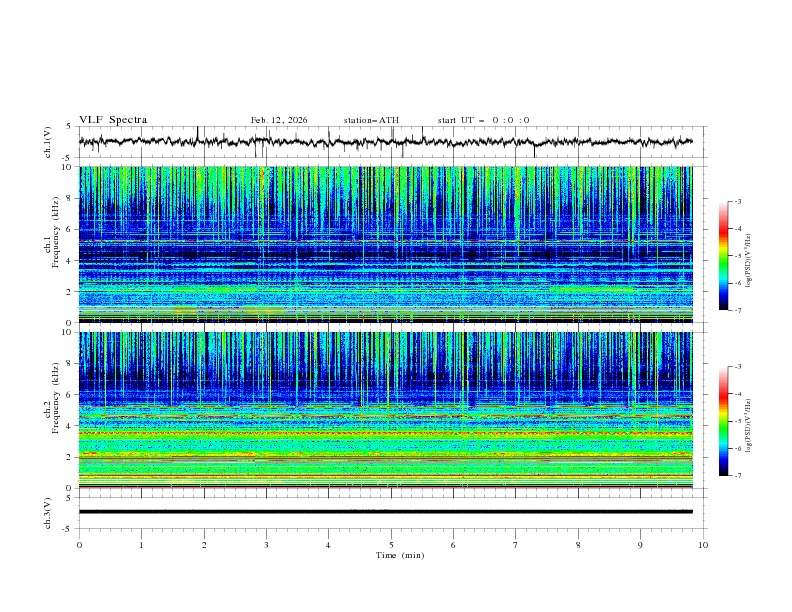Viewport: 792px width, 612px height.
Task: Click the time axis tick label "1"
Action: pos(141,545)
